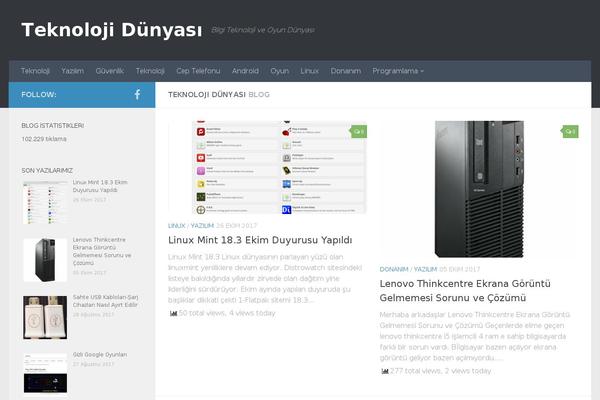Click Linux Mint app list featured image
The height and width of the screenshot is (400, 600).
[267, 167]
